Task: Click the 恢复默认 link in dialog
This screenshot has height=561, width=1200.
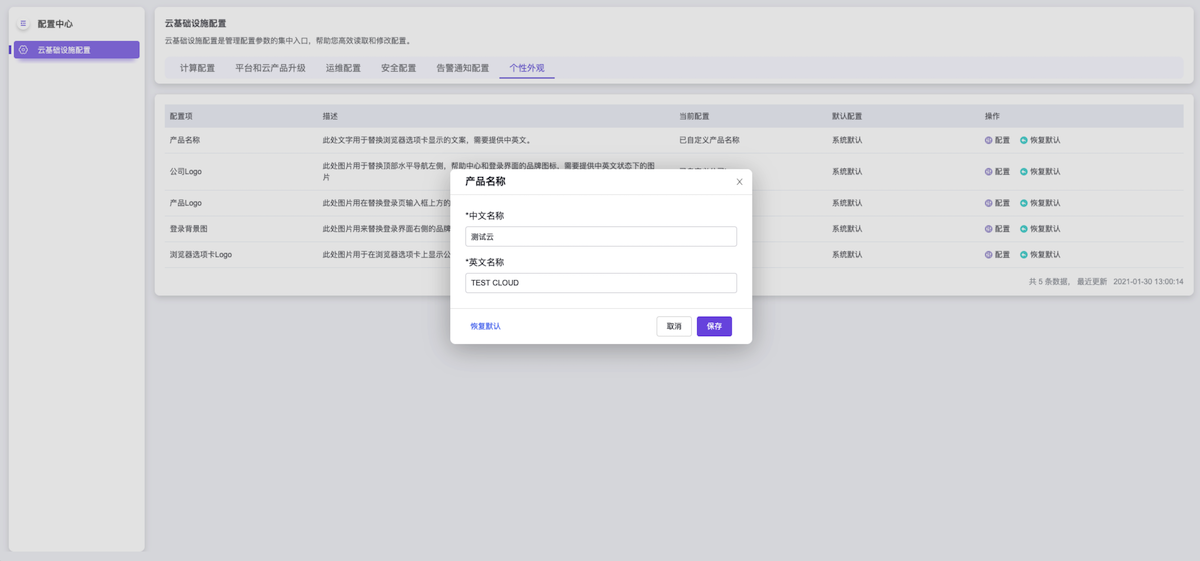Action: pos(486,327)
